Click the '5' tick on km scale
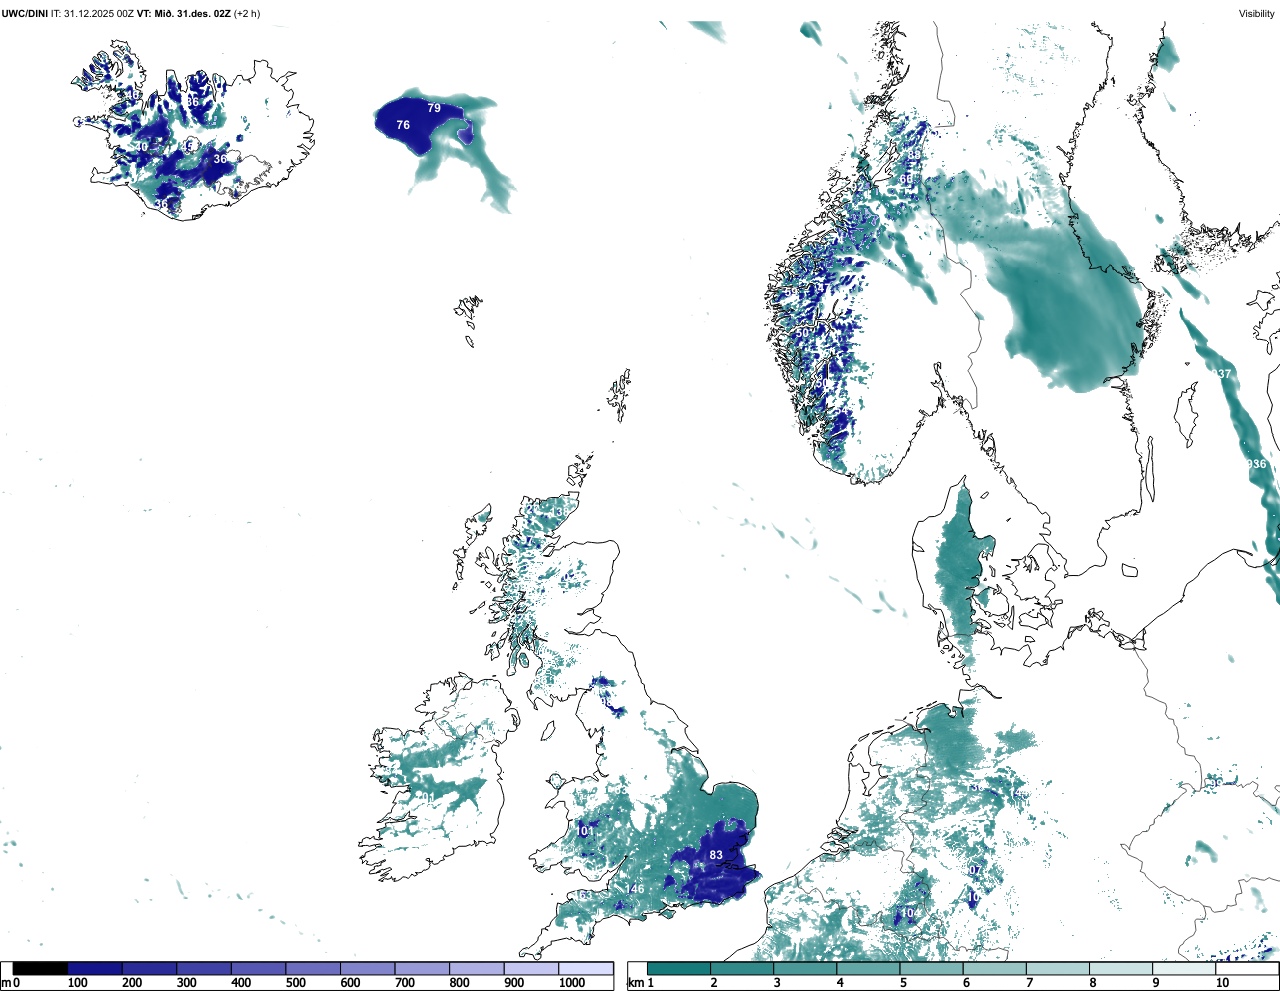 pyautogui.click(x=903, y=984)
